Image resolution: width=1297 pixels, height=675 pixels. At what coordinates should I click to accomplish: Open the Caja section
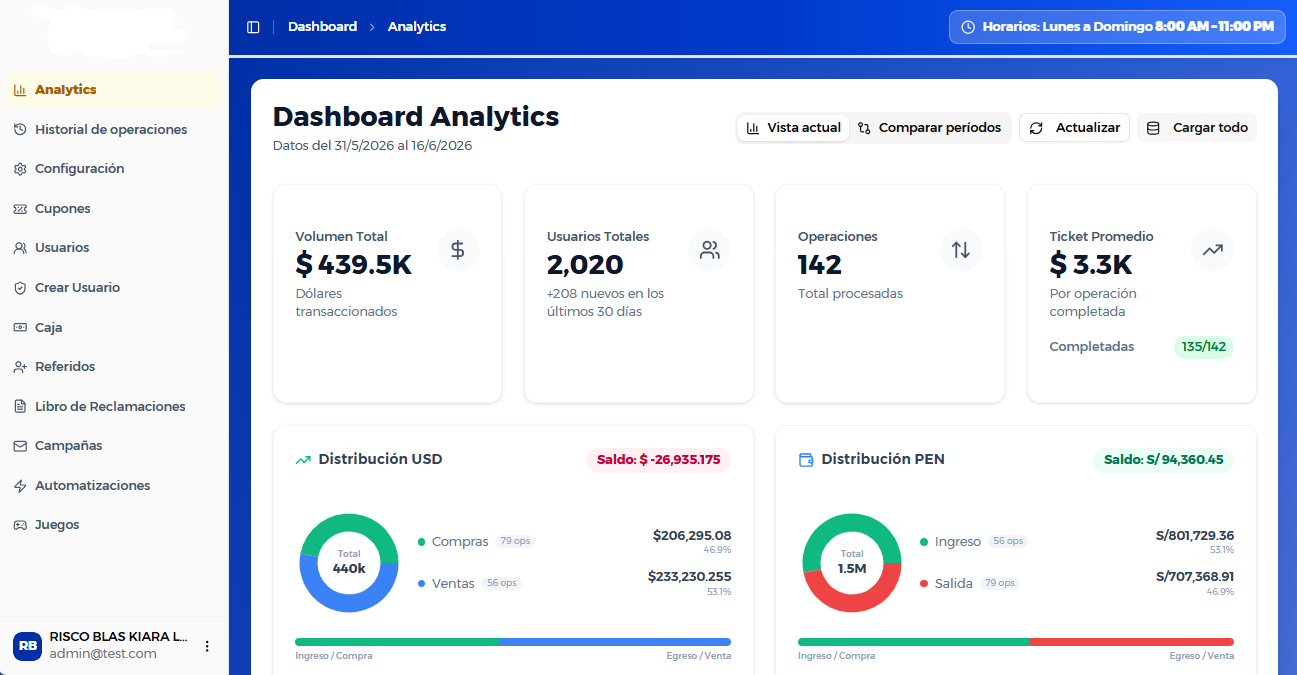pos(112,327)
